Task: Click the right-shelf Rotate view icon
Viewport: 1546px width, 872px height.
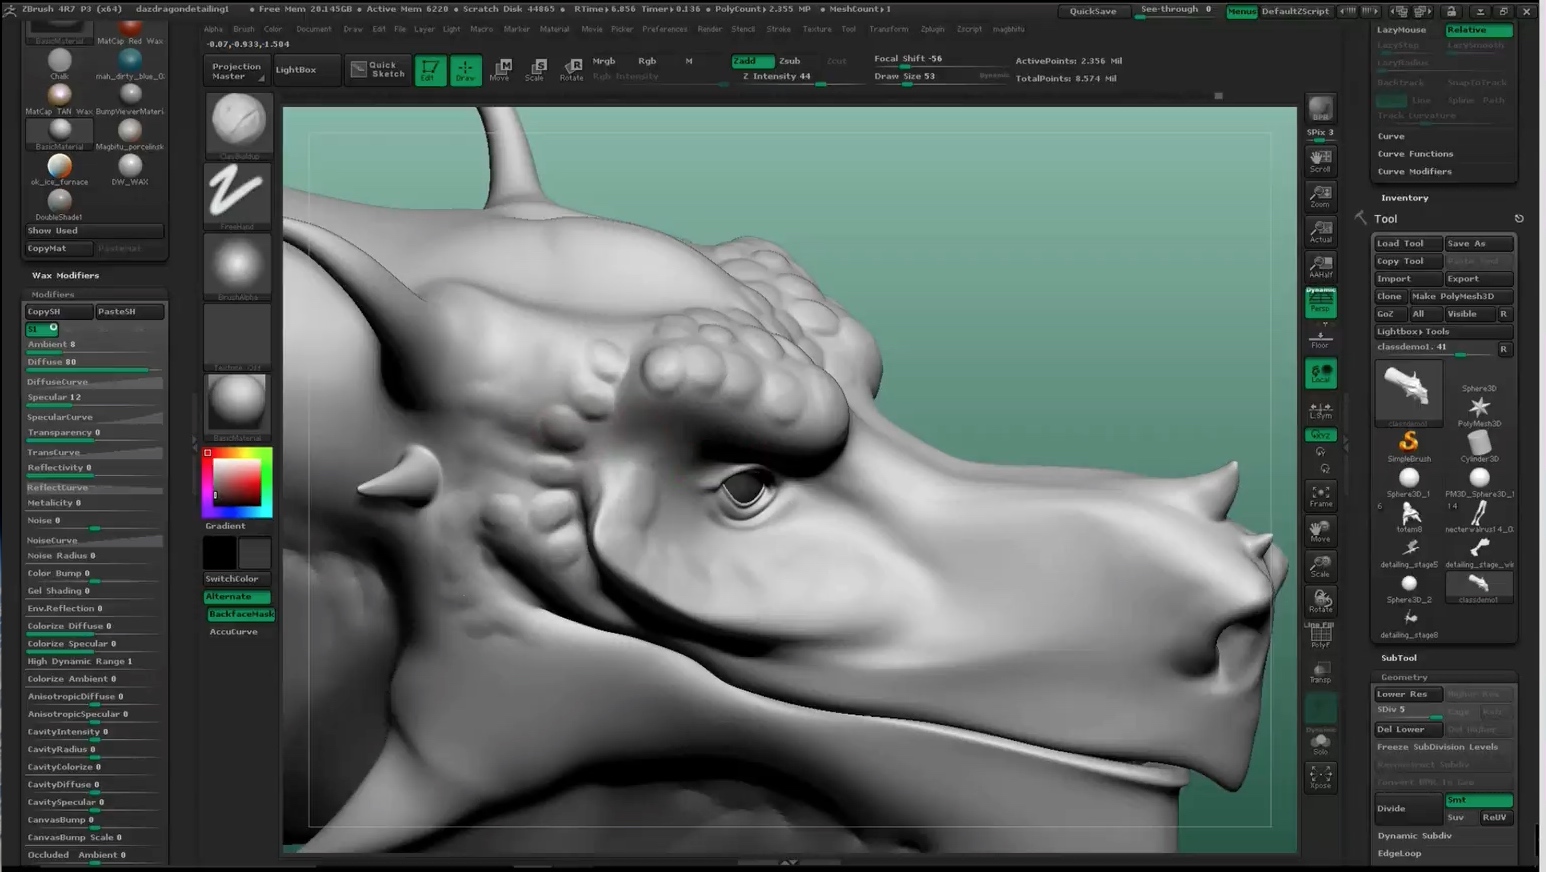Action: (x=1320, y=602)
